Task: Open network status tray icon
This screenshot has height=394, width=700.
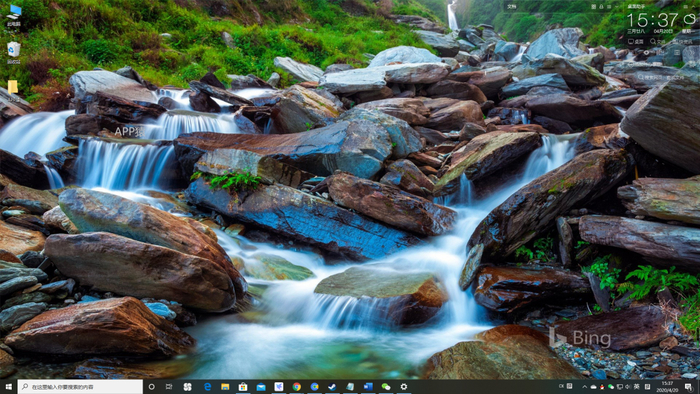Action: [x=620, y=387]
